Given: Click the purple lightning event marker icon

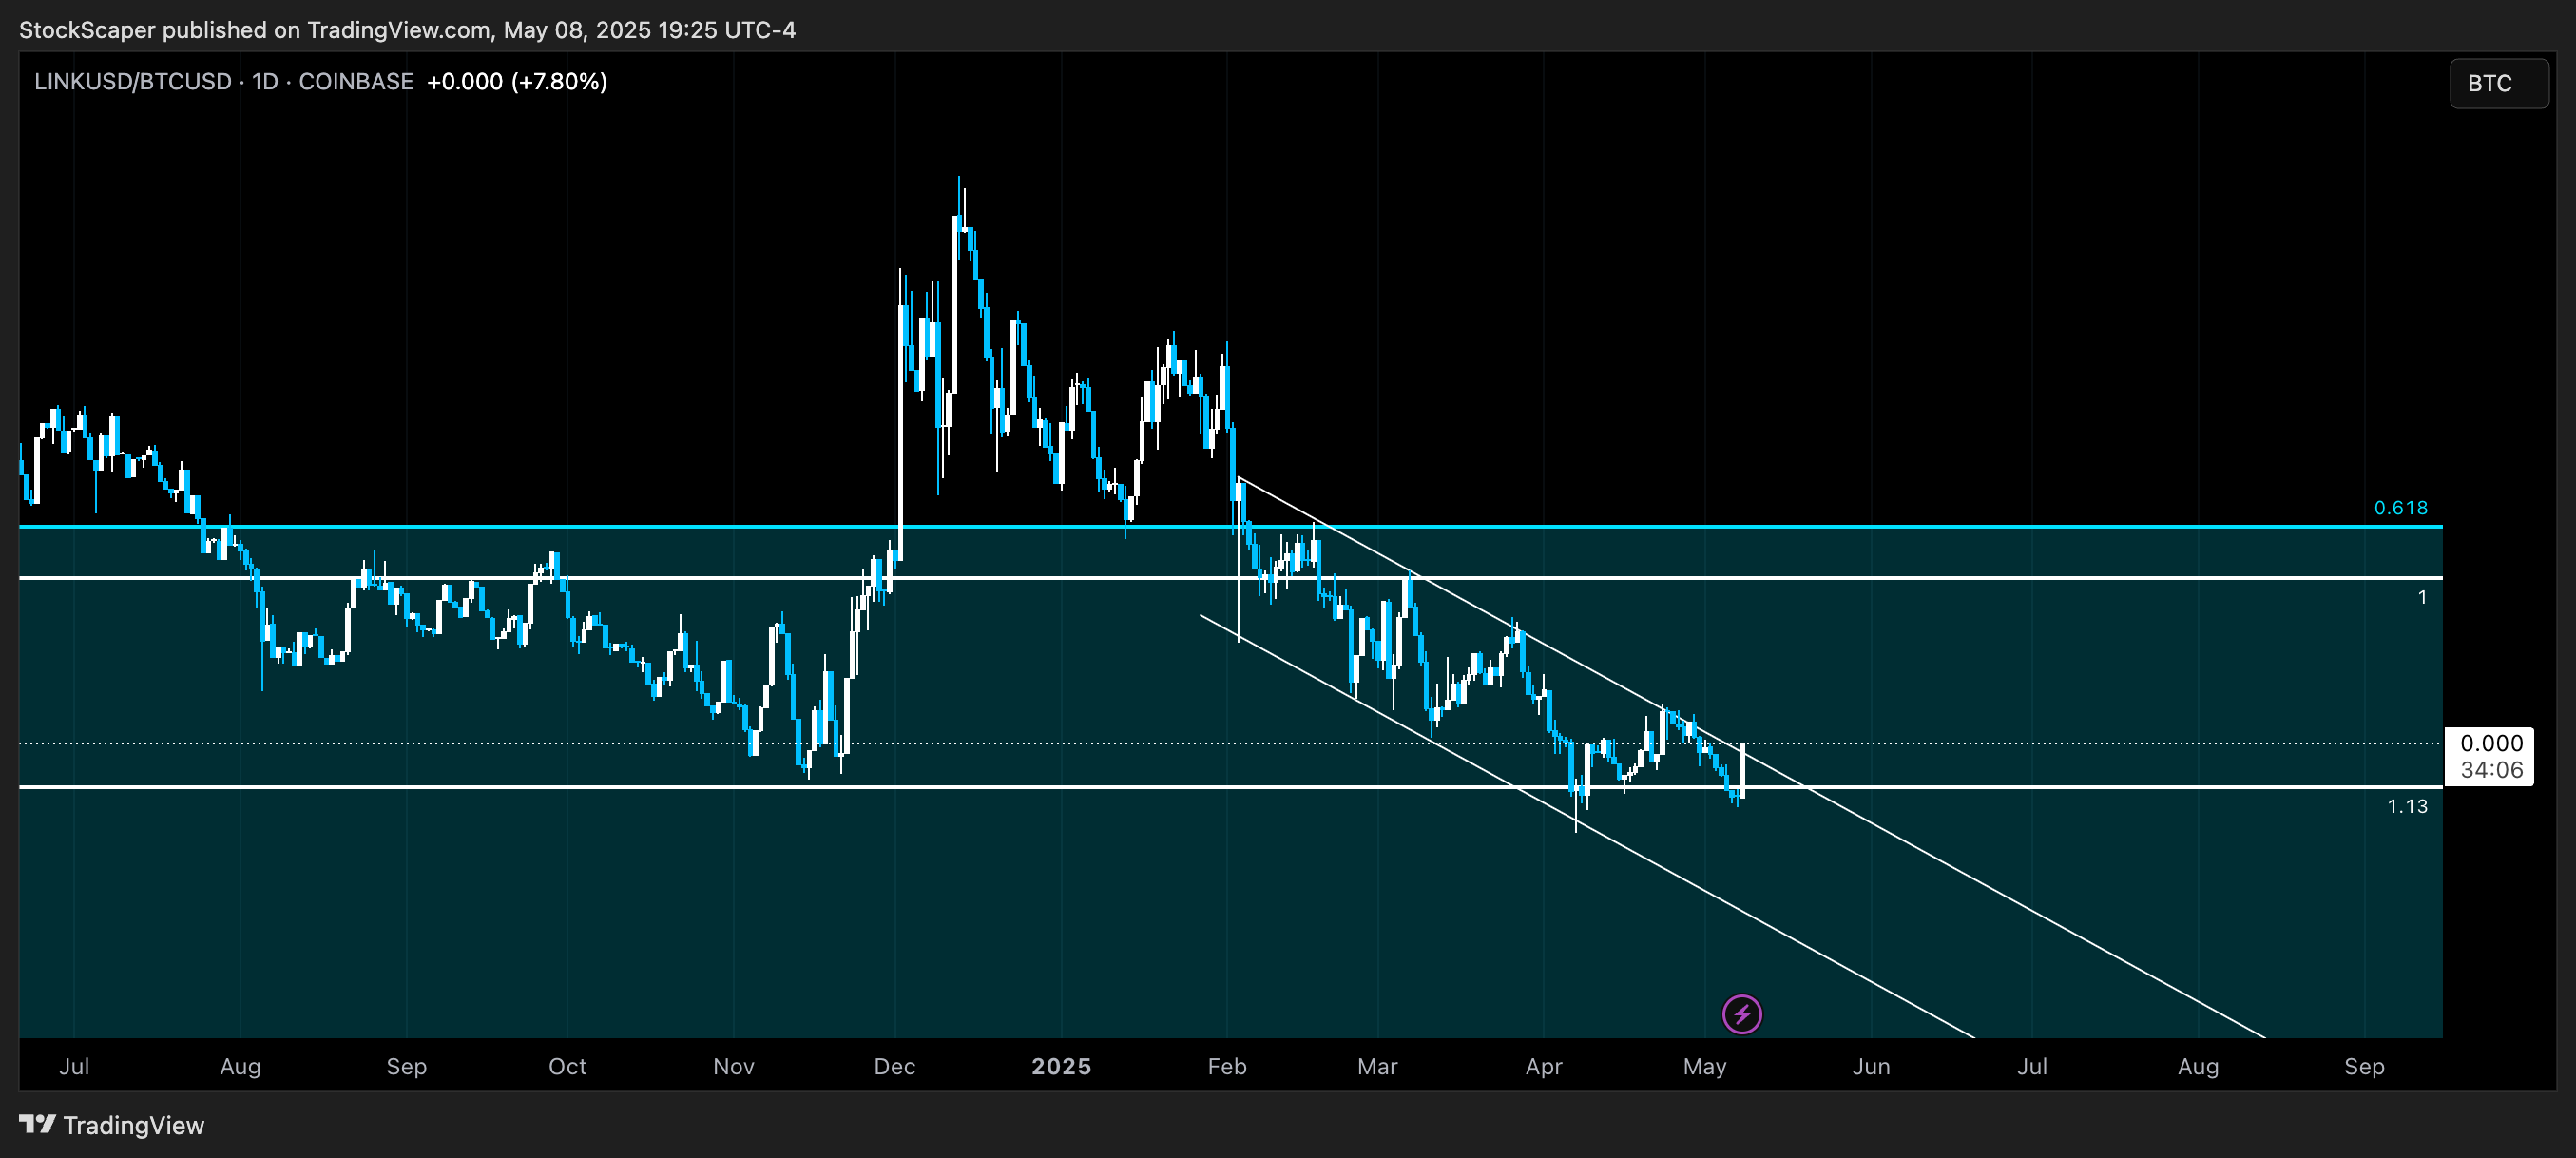Looking at the screenshot, I should 1742,1014.
